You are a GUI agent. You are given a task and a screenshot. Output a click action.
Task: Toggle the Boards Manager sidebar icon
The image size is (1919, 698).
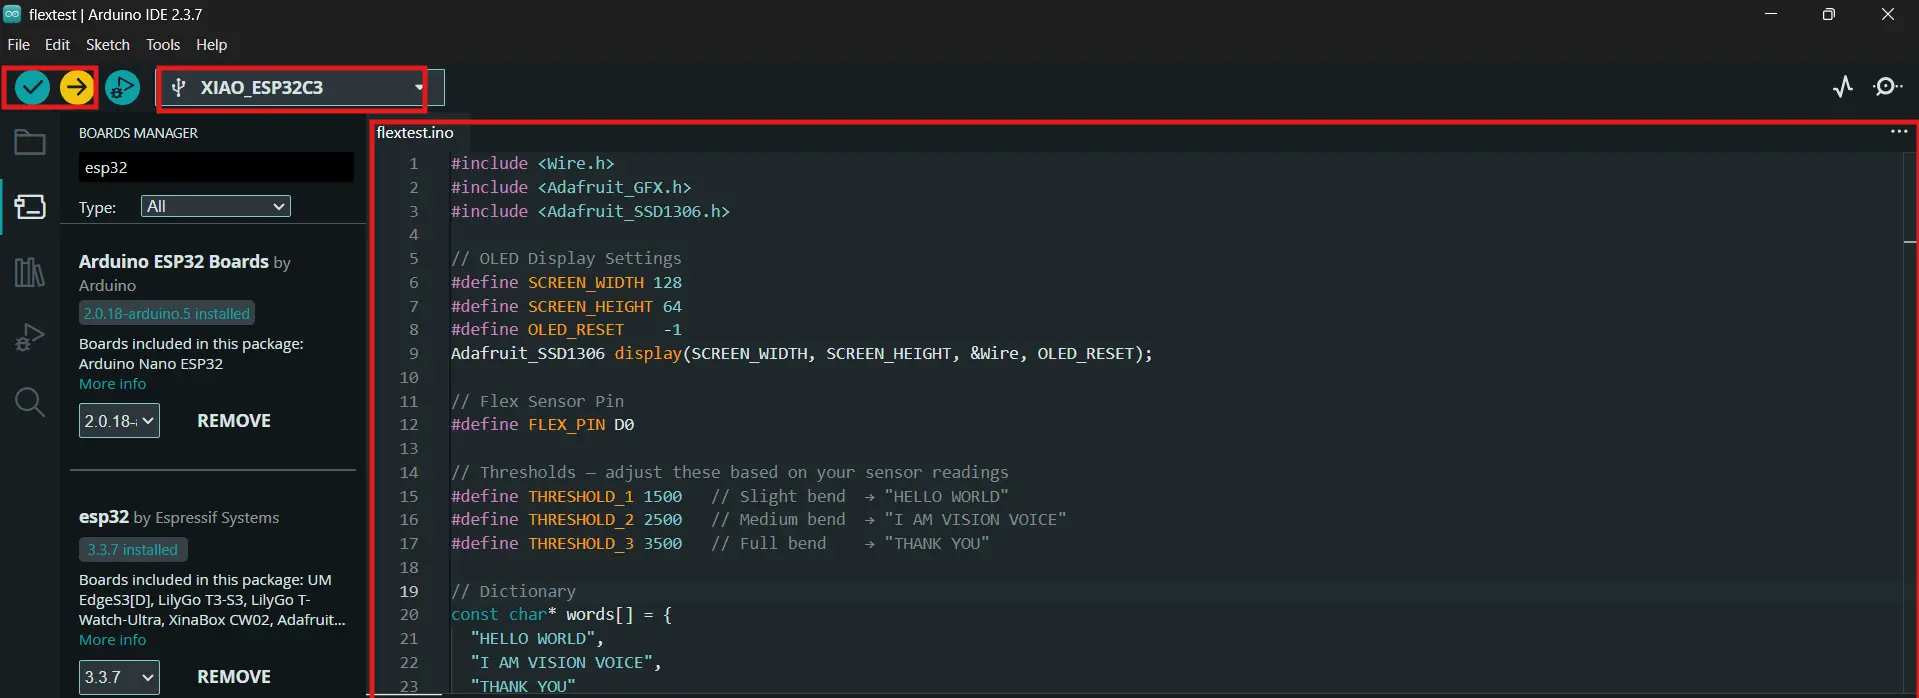pyautogui.click(x=30, y=207)
